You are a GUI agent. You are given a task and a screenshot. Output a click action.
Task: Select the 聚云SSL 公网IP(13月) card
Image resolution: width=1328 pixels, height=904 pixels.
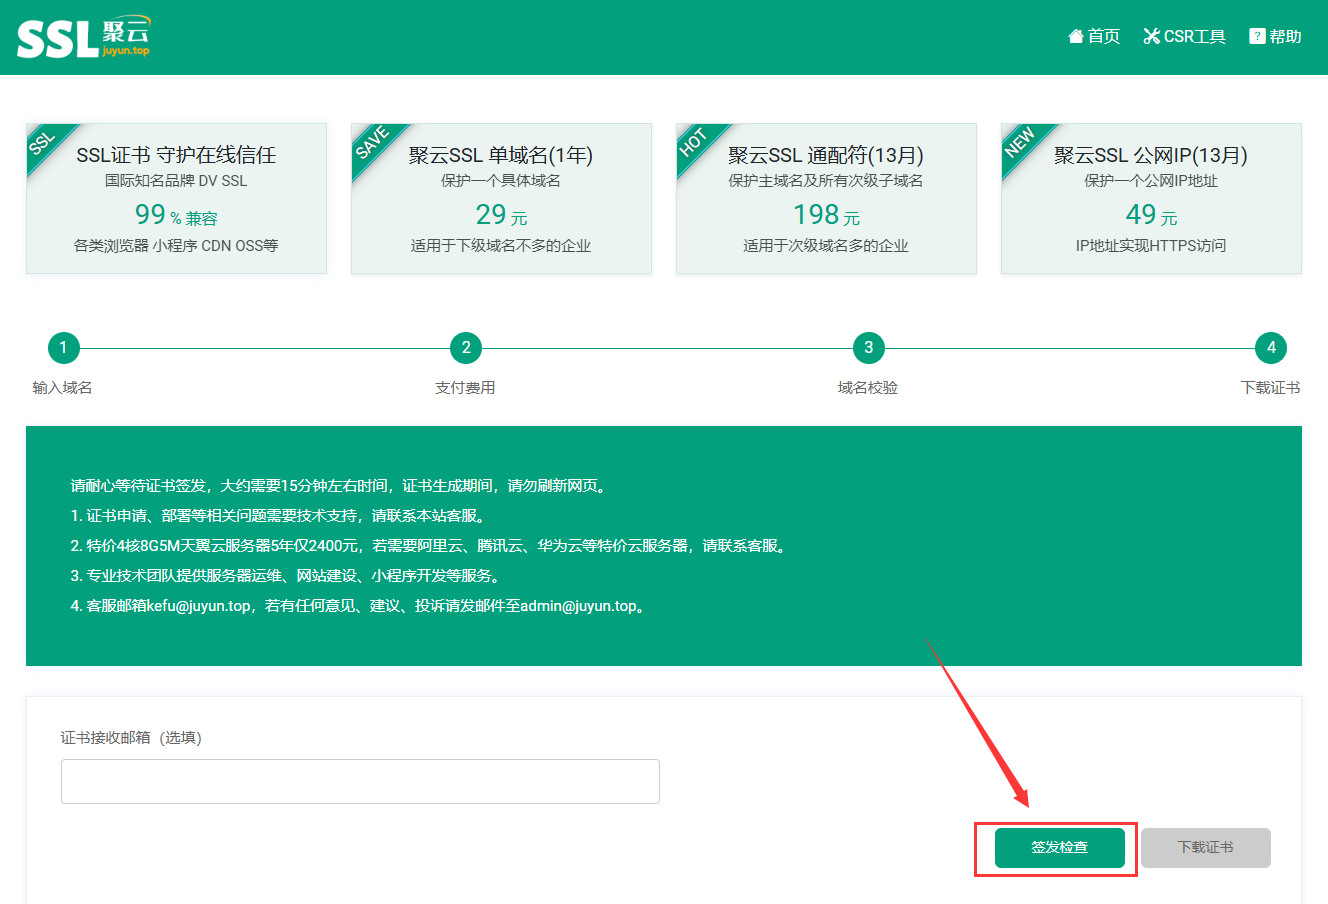pyautogui.click(x=1151, y=198)
